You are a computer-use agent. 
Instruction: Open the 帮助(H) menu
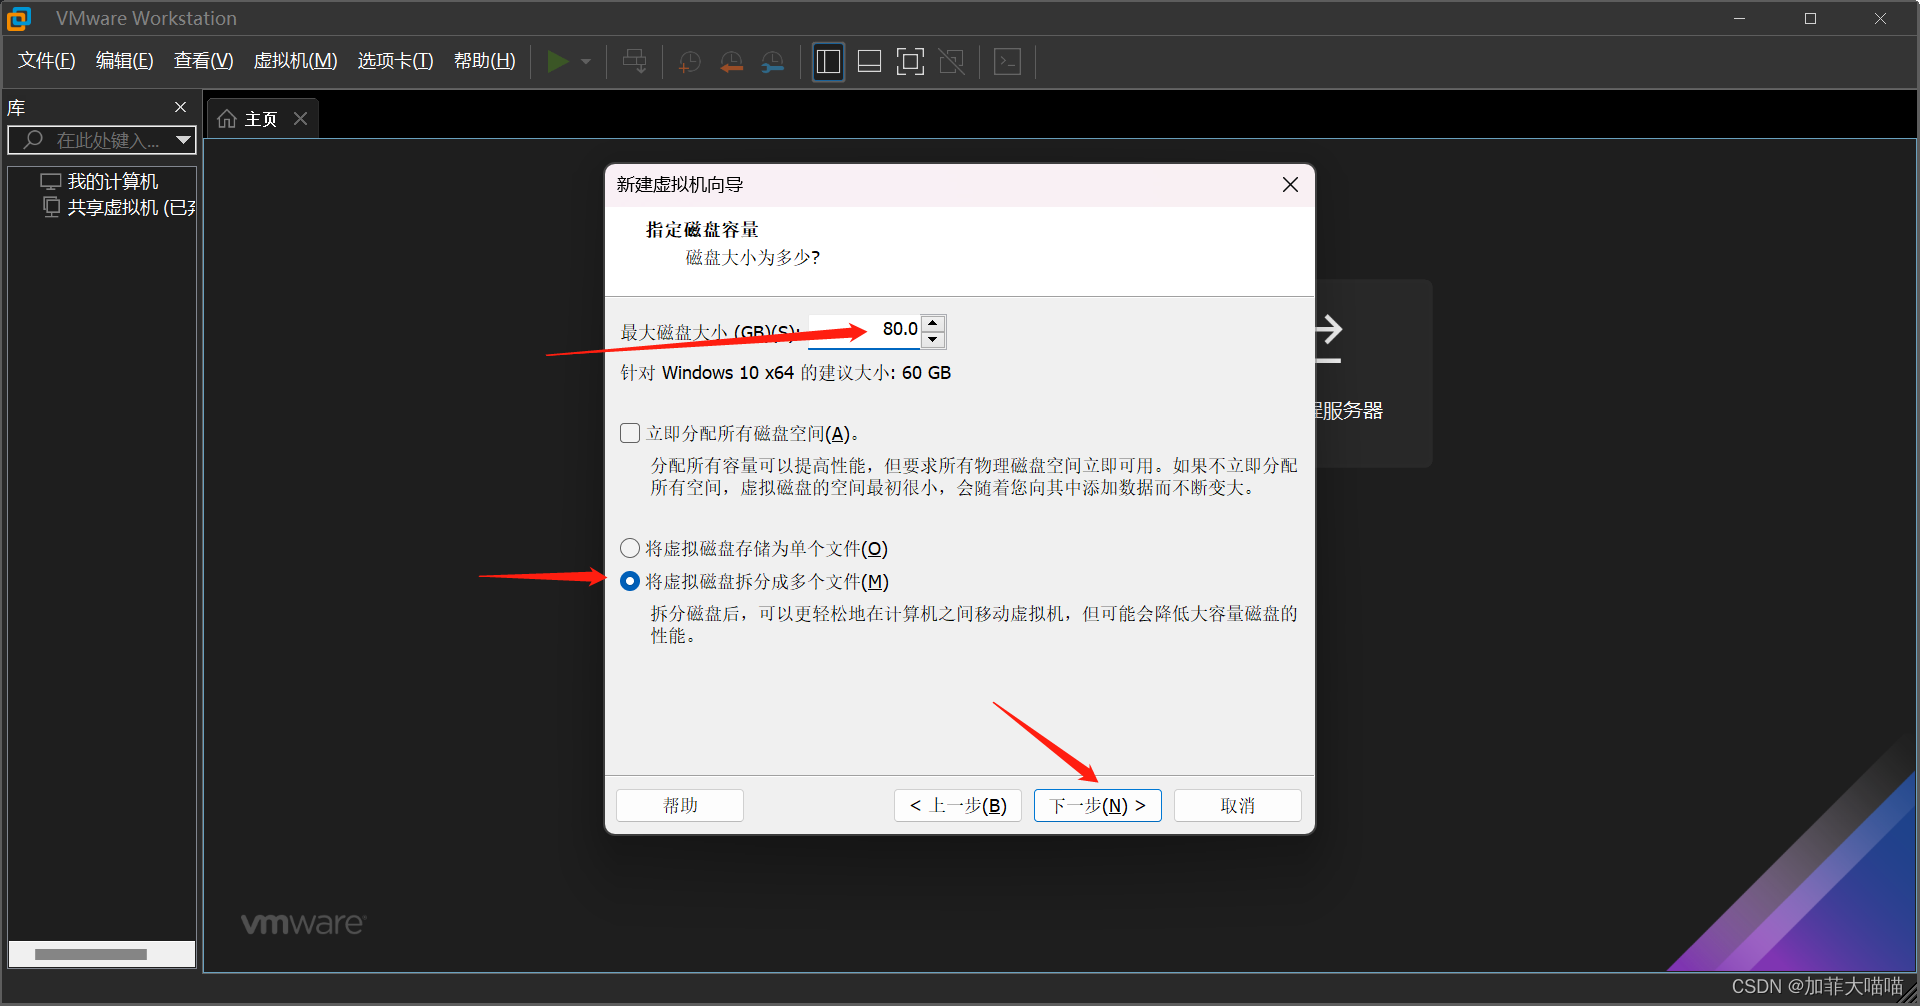[x=485, y=61]
